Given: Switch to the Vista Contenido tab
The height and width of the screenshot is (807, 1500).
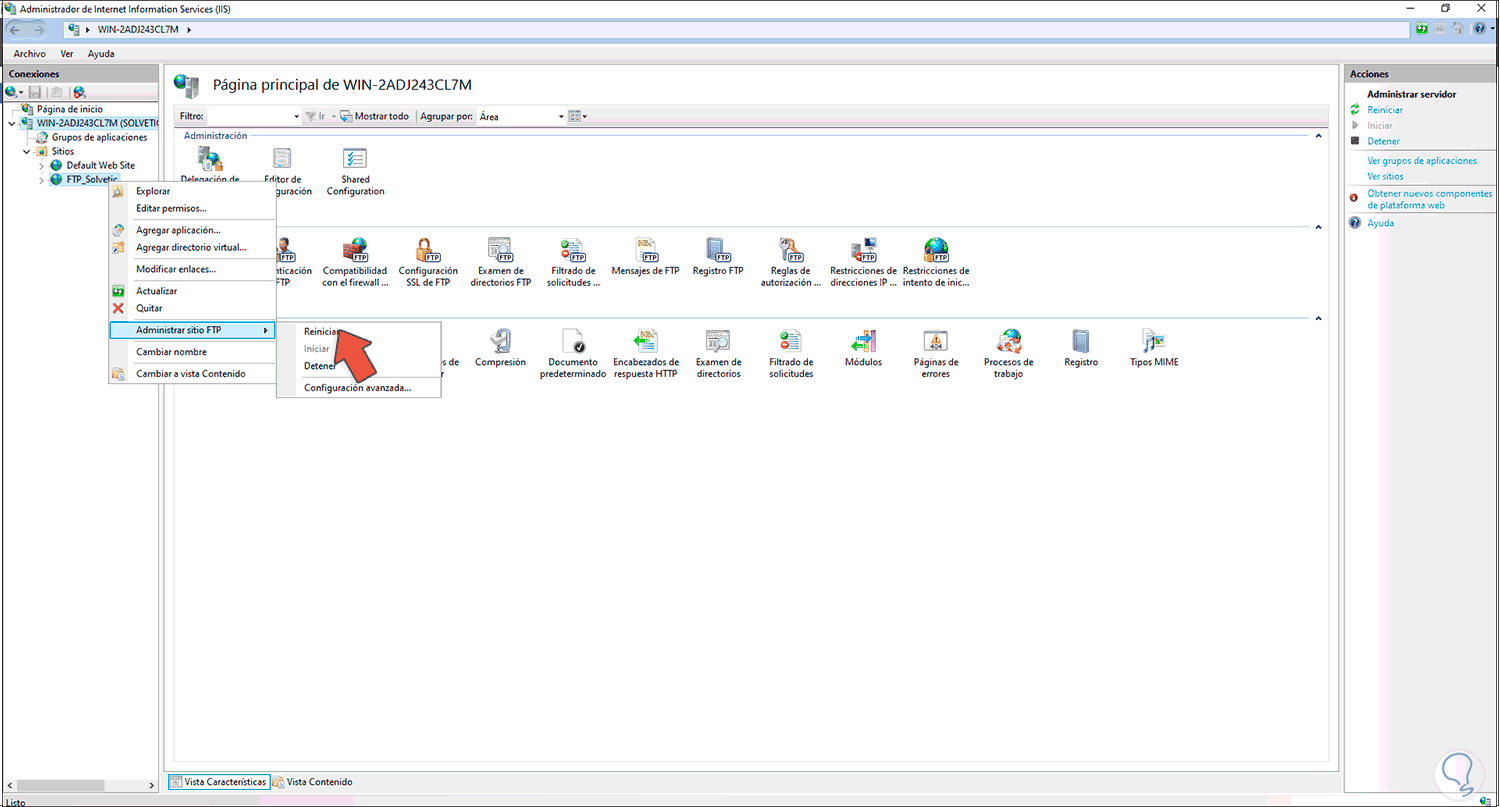Looking at the screenshot, I should tap(313, 782).
